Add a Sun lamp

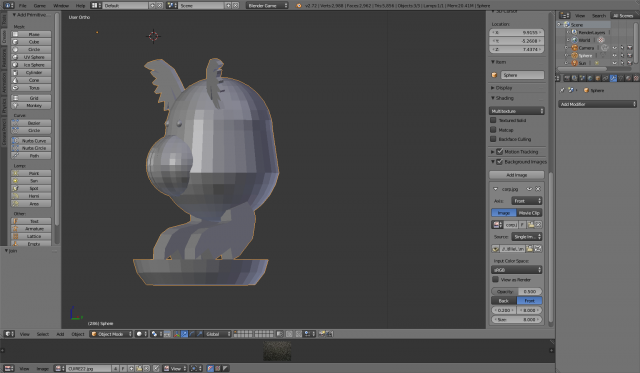click(31, 181)
